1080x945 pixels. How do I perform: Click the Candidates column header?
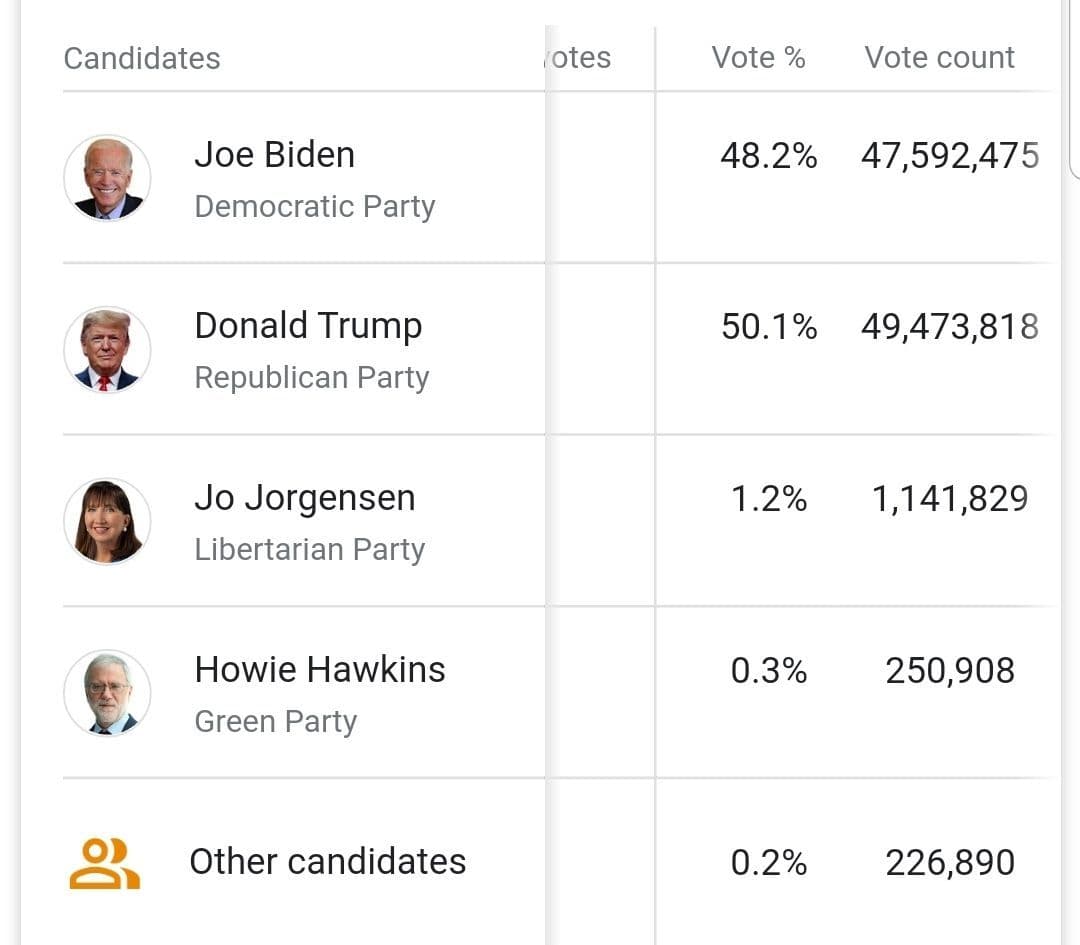click(x=142, y=58)
